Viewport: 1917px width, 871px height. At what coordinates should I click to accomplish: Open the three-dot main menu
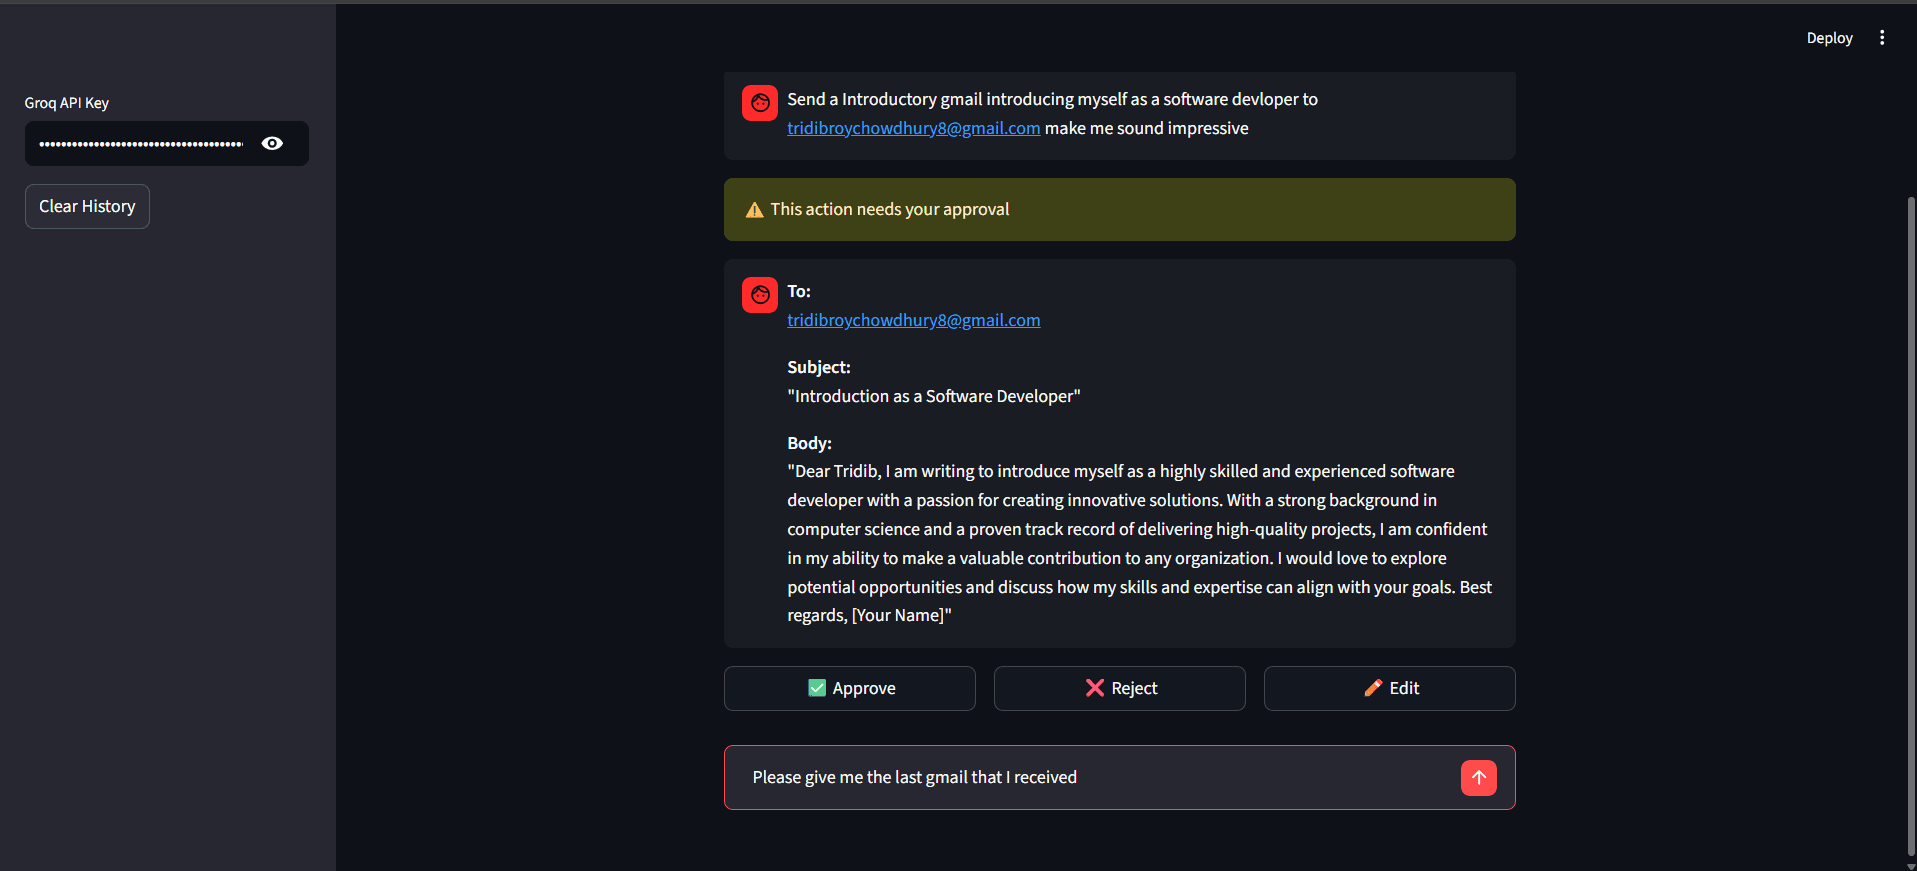[x=1882, y=38]
